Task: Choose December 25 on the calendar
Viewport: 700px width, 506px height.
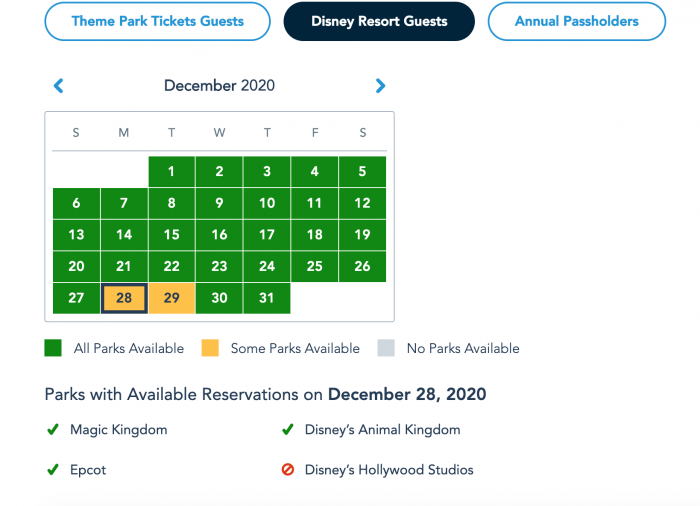Action: (x=315, y=266)
